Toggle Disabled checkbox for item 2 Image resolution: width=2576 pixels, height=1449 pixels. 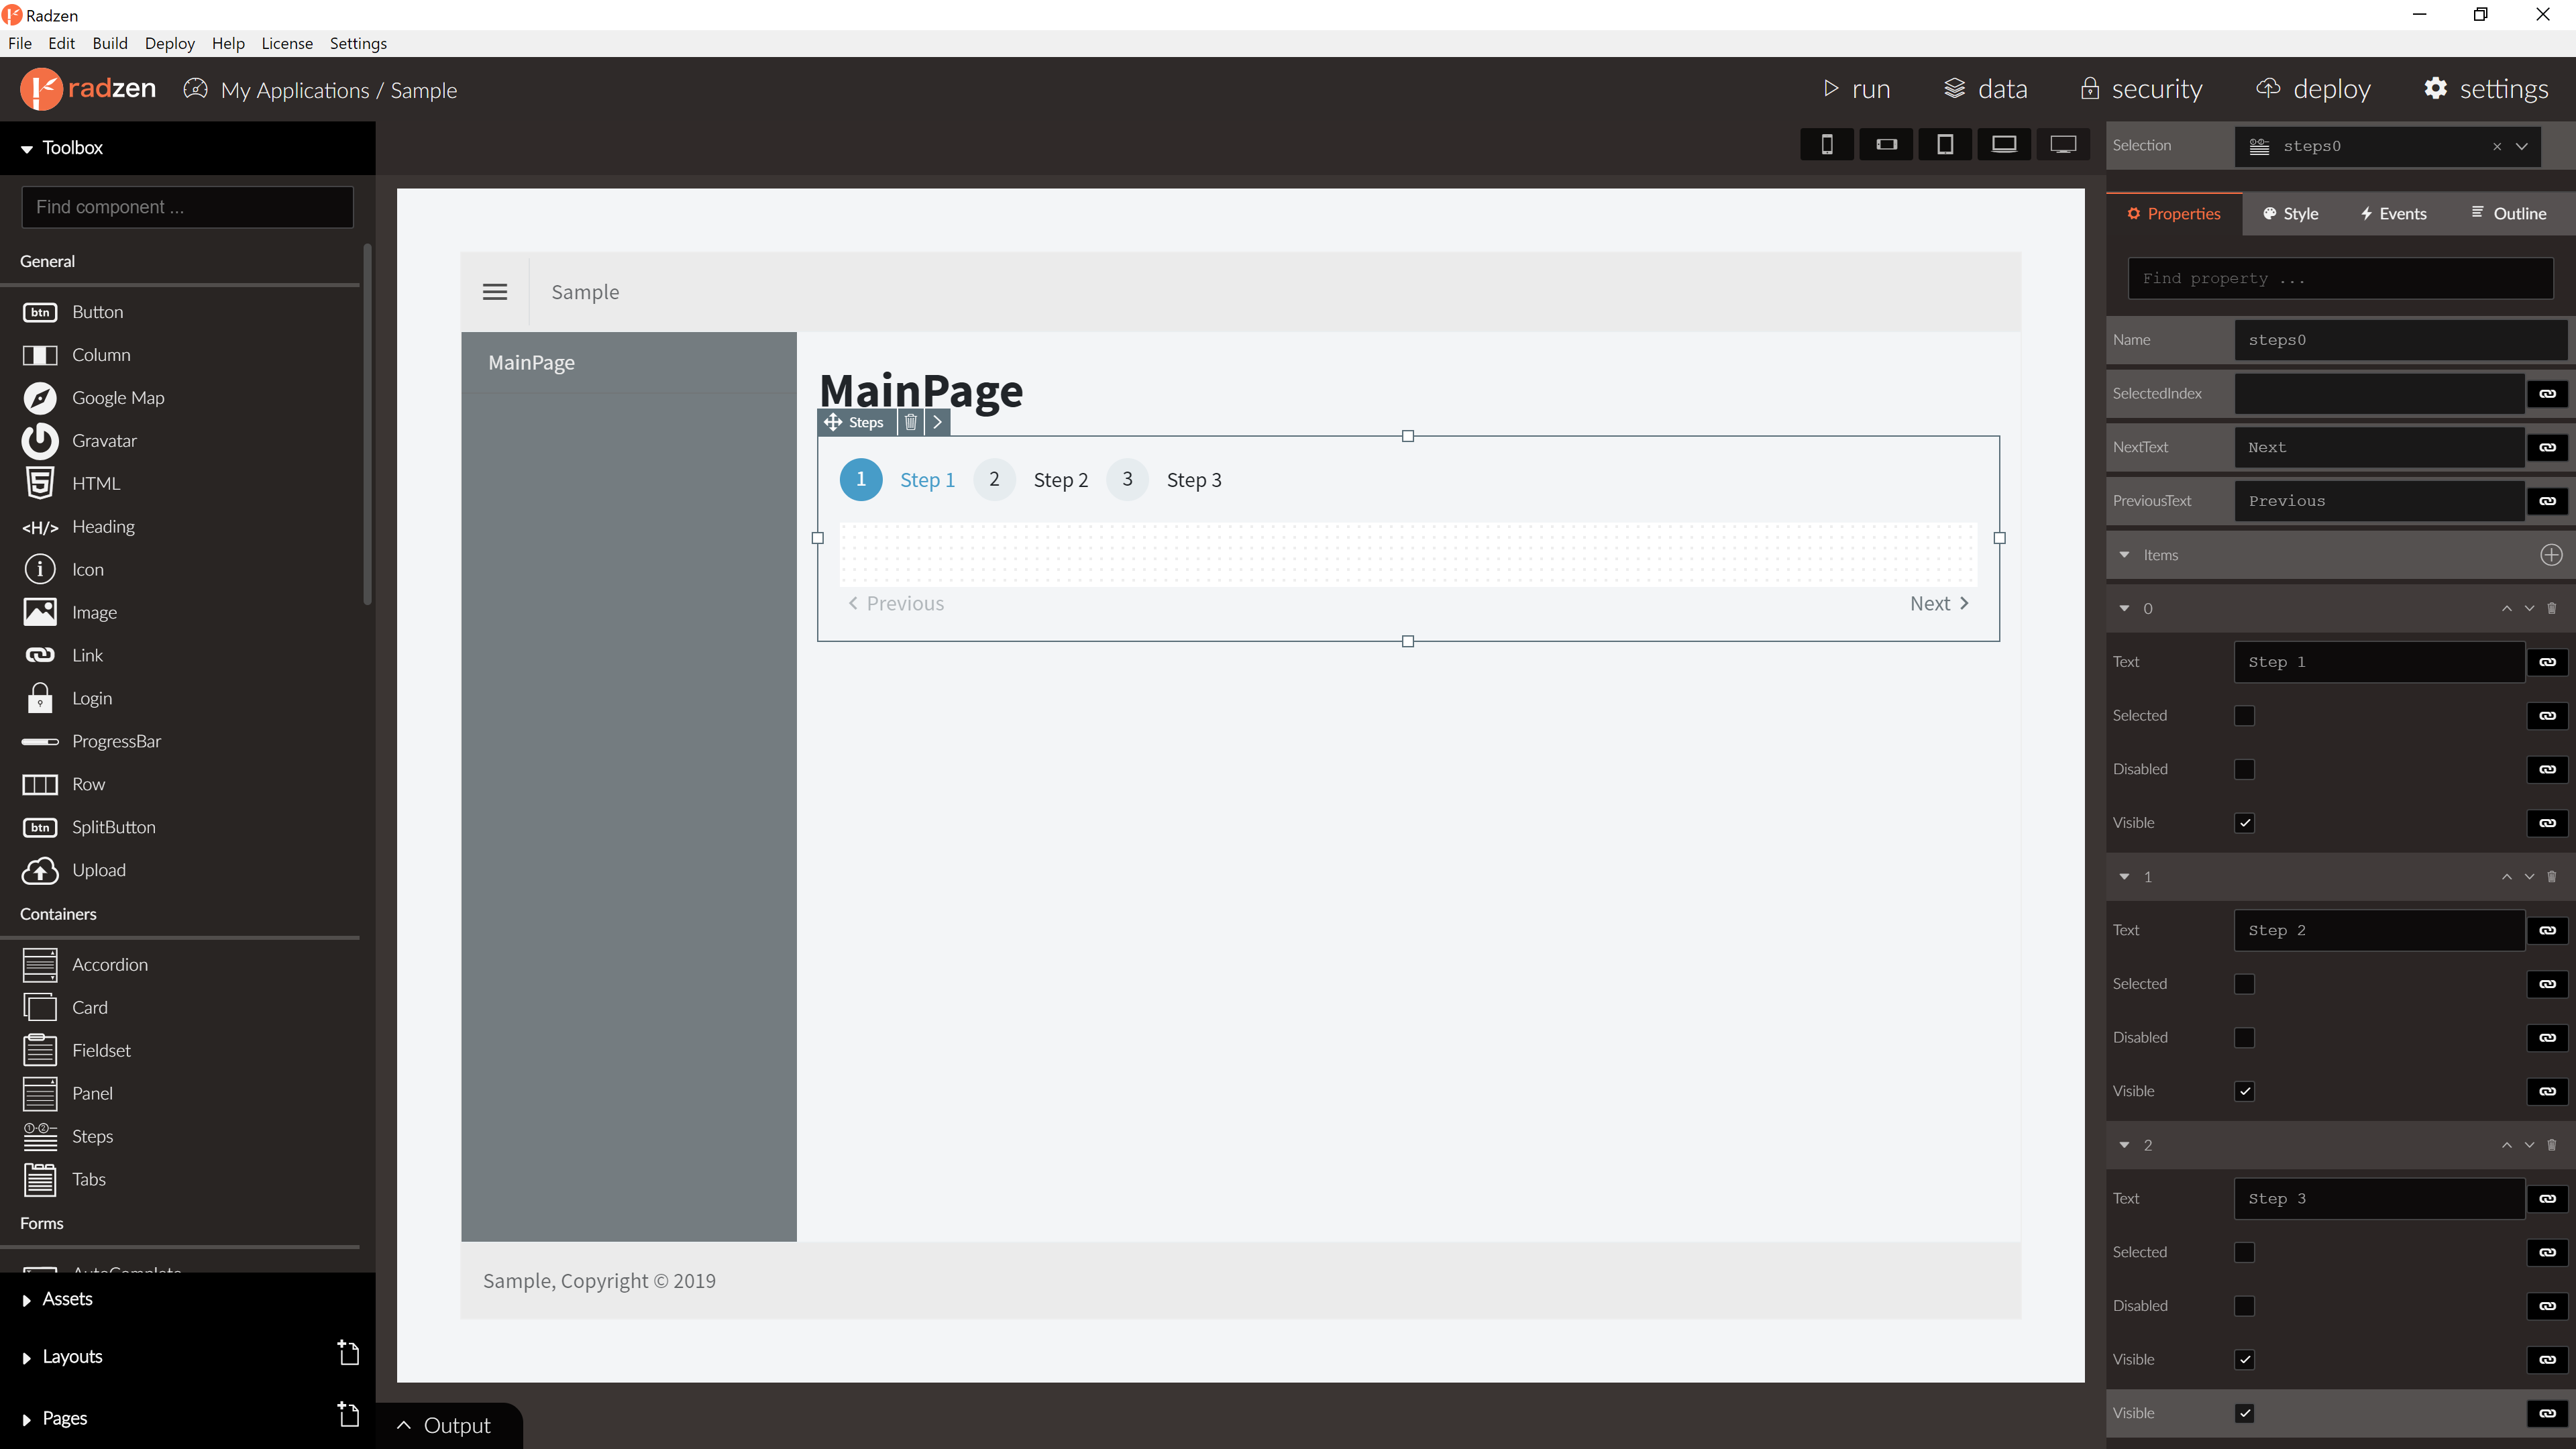[x=2245, y=1306]
